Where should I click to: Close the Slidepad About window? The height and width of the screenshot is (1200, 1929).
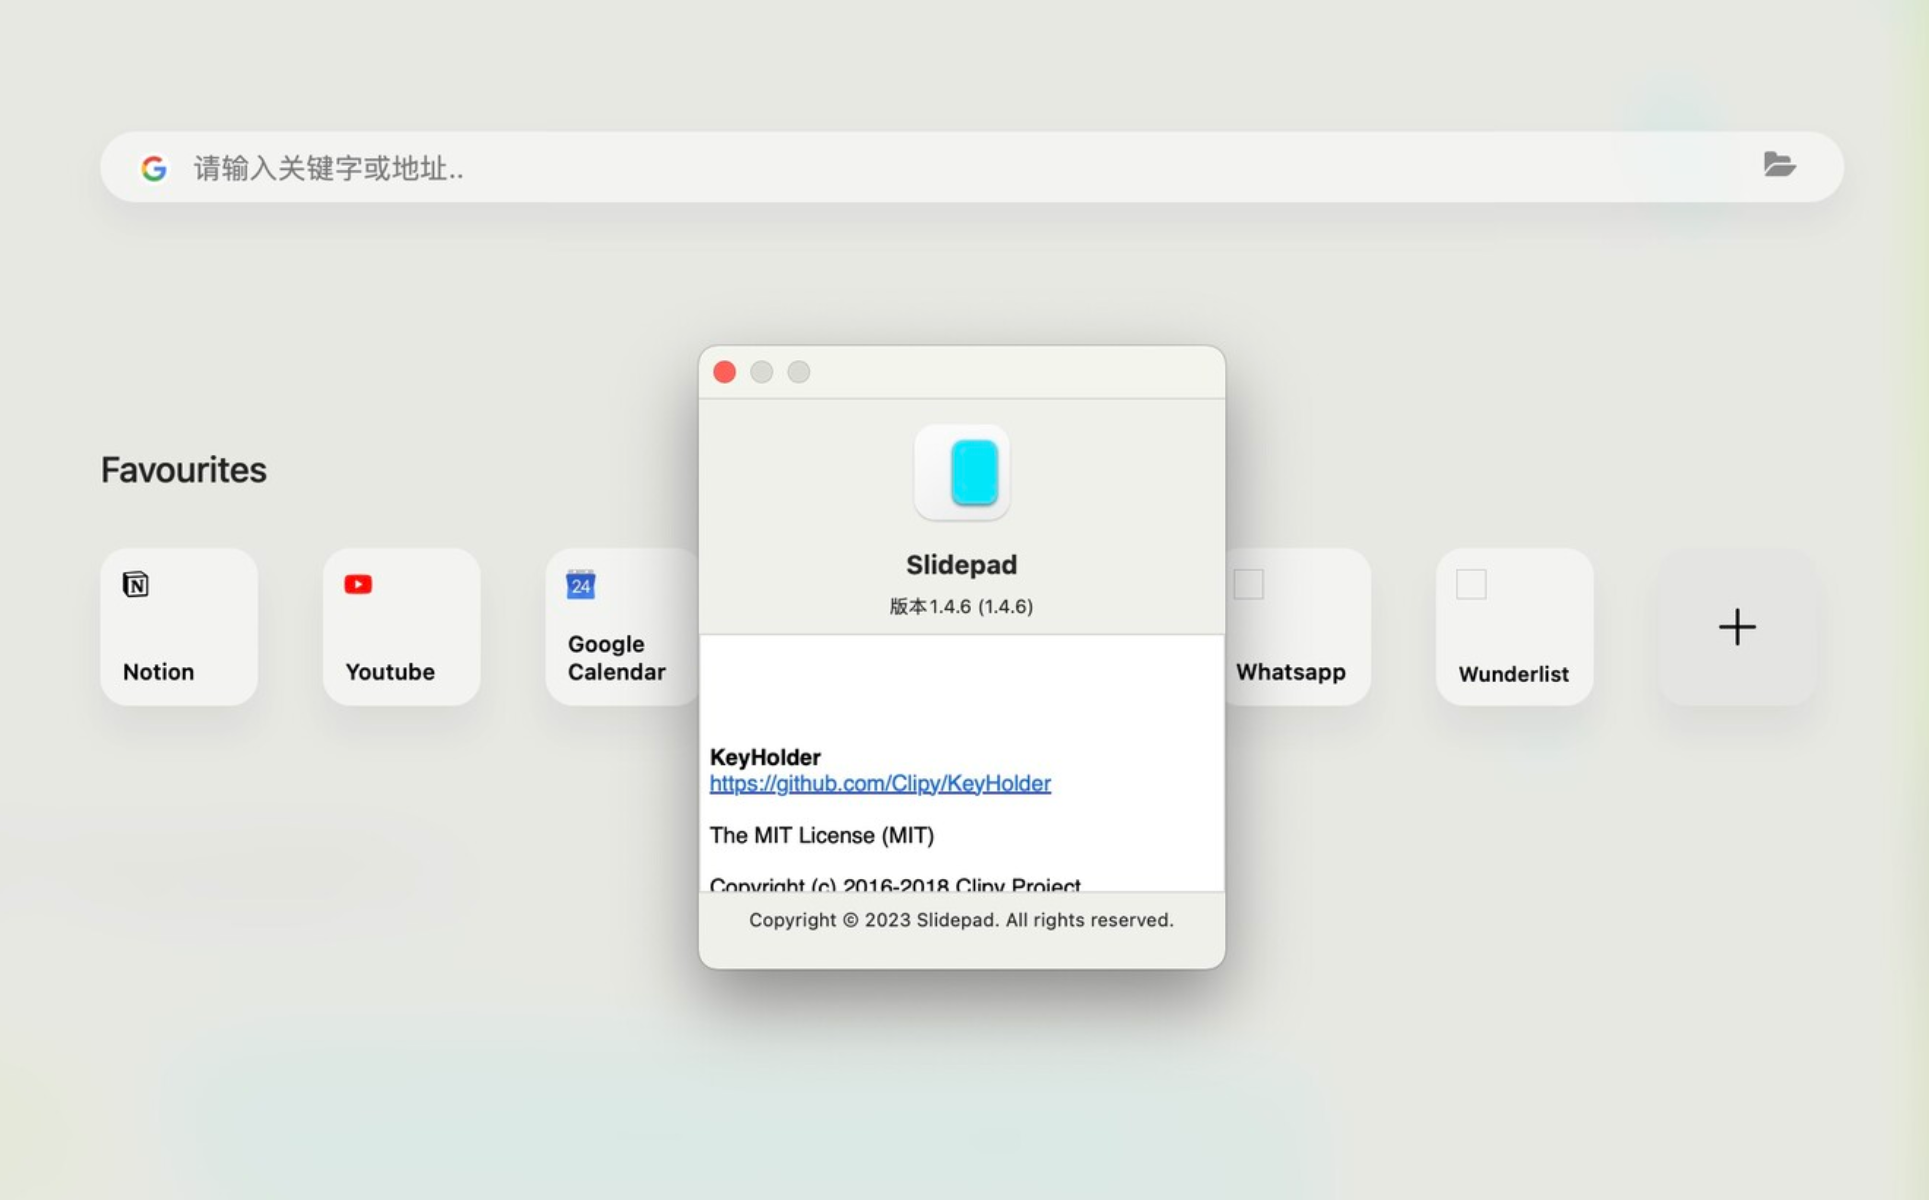(x=725, y=372)
